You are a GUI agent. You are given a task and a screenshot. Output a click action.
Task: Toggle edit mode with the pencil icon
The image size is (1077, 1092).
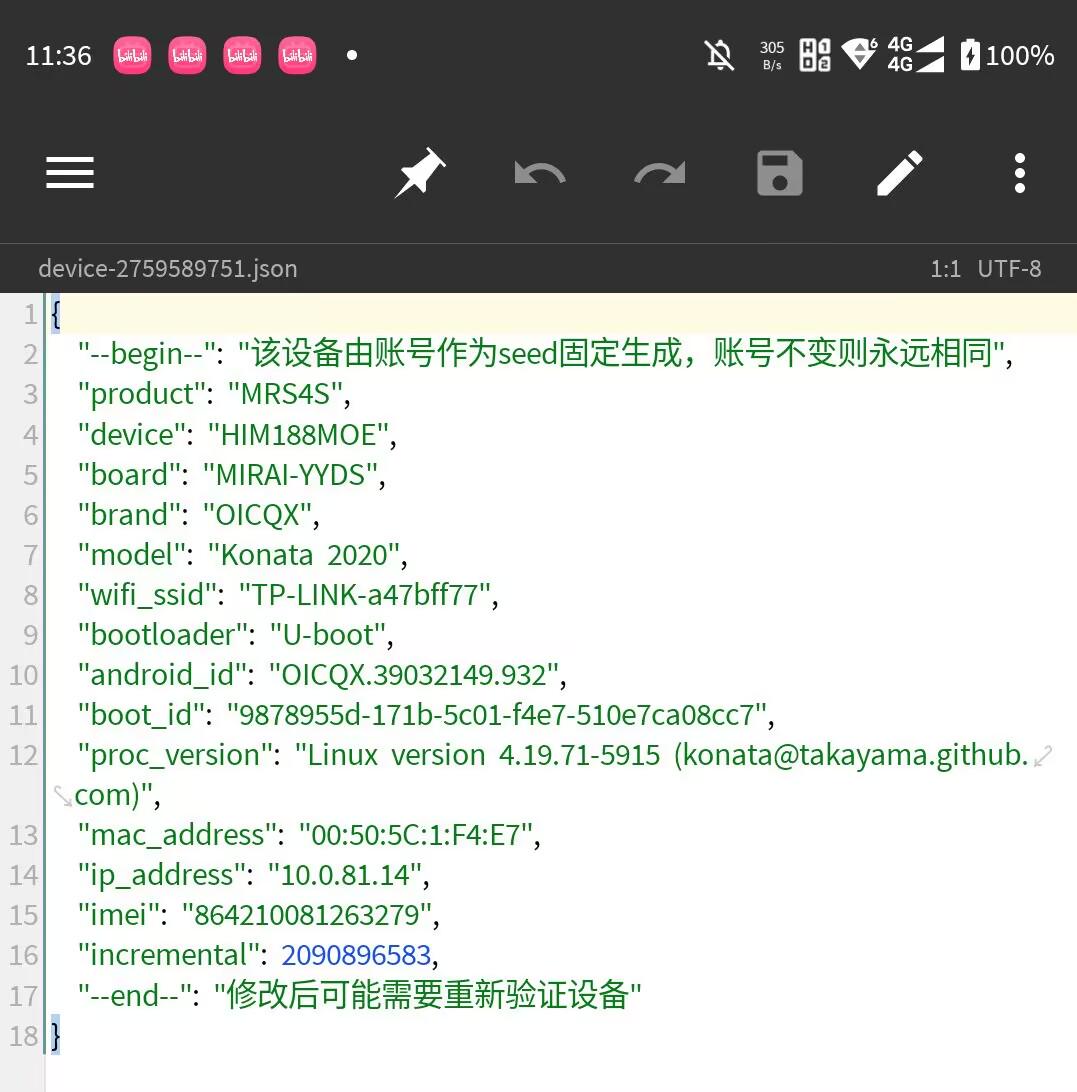click(x=899, y=173)
